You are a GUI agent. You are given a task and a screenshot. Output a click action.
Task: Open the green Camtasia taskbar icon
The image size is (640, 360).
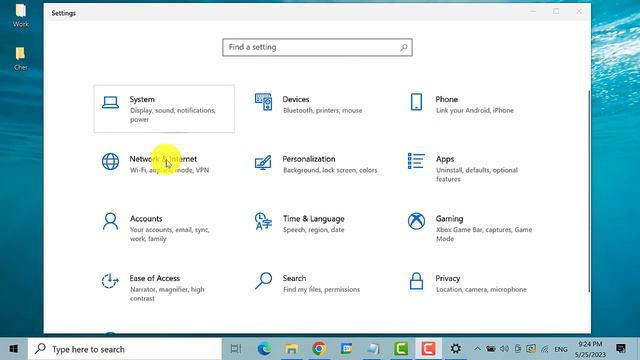(x=401, y=349)
